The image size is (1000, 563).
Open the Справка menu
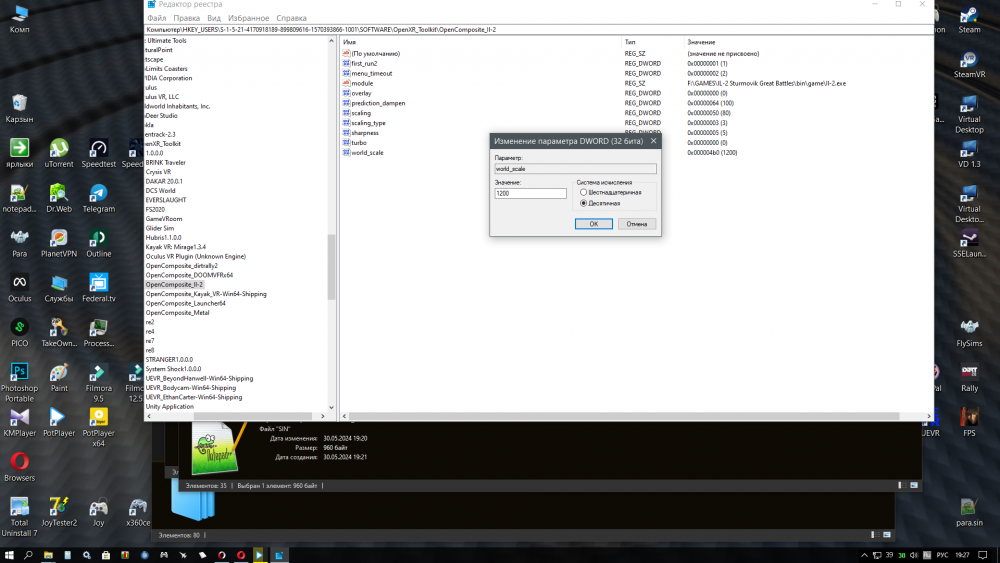pyautogui.click(x=291, y=18)
